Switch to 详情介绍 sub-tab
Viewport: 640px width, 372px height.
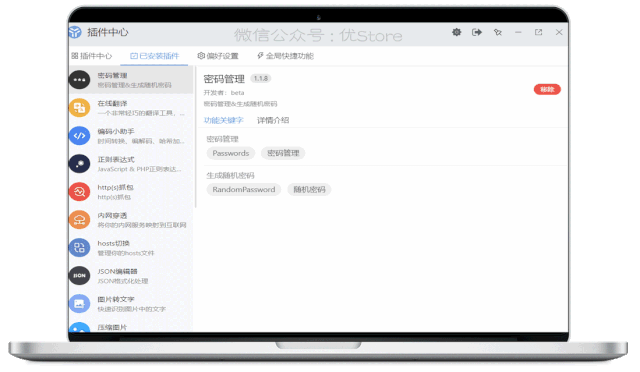click(x=273, y=120)
